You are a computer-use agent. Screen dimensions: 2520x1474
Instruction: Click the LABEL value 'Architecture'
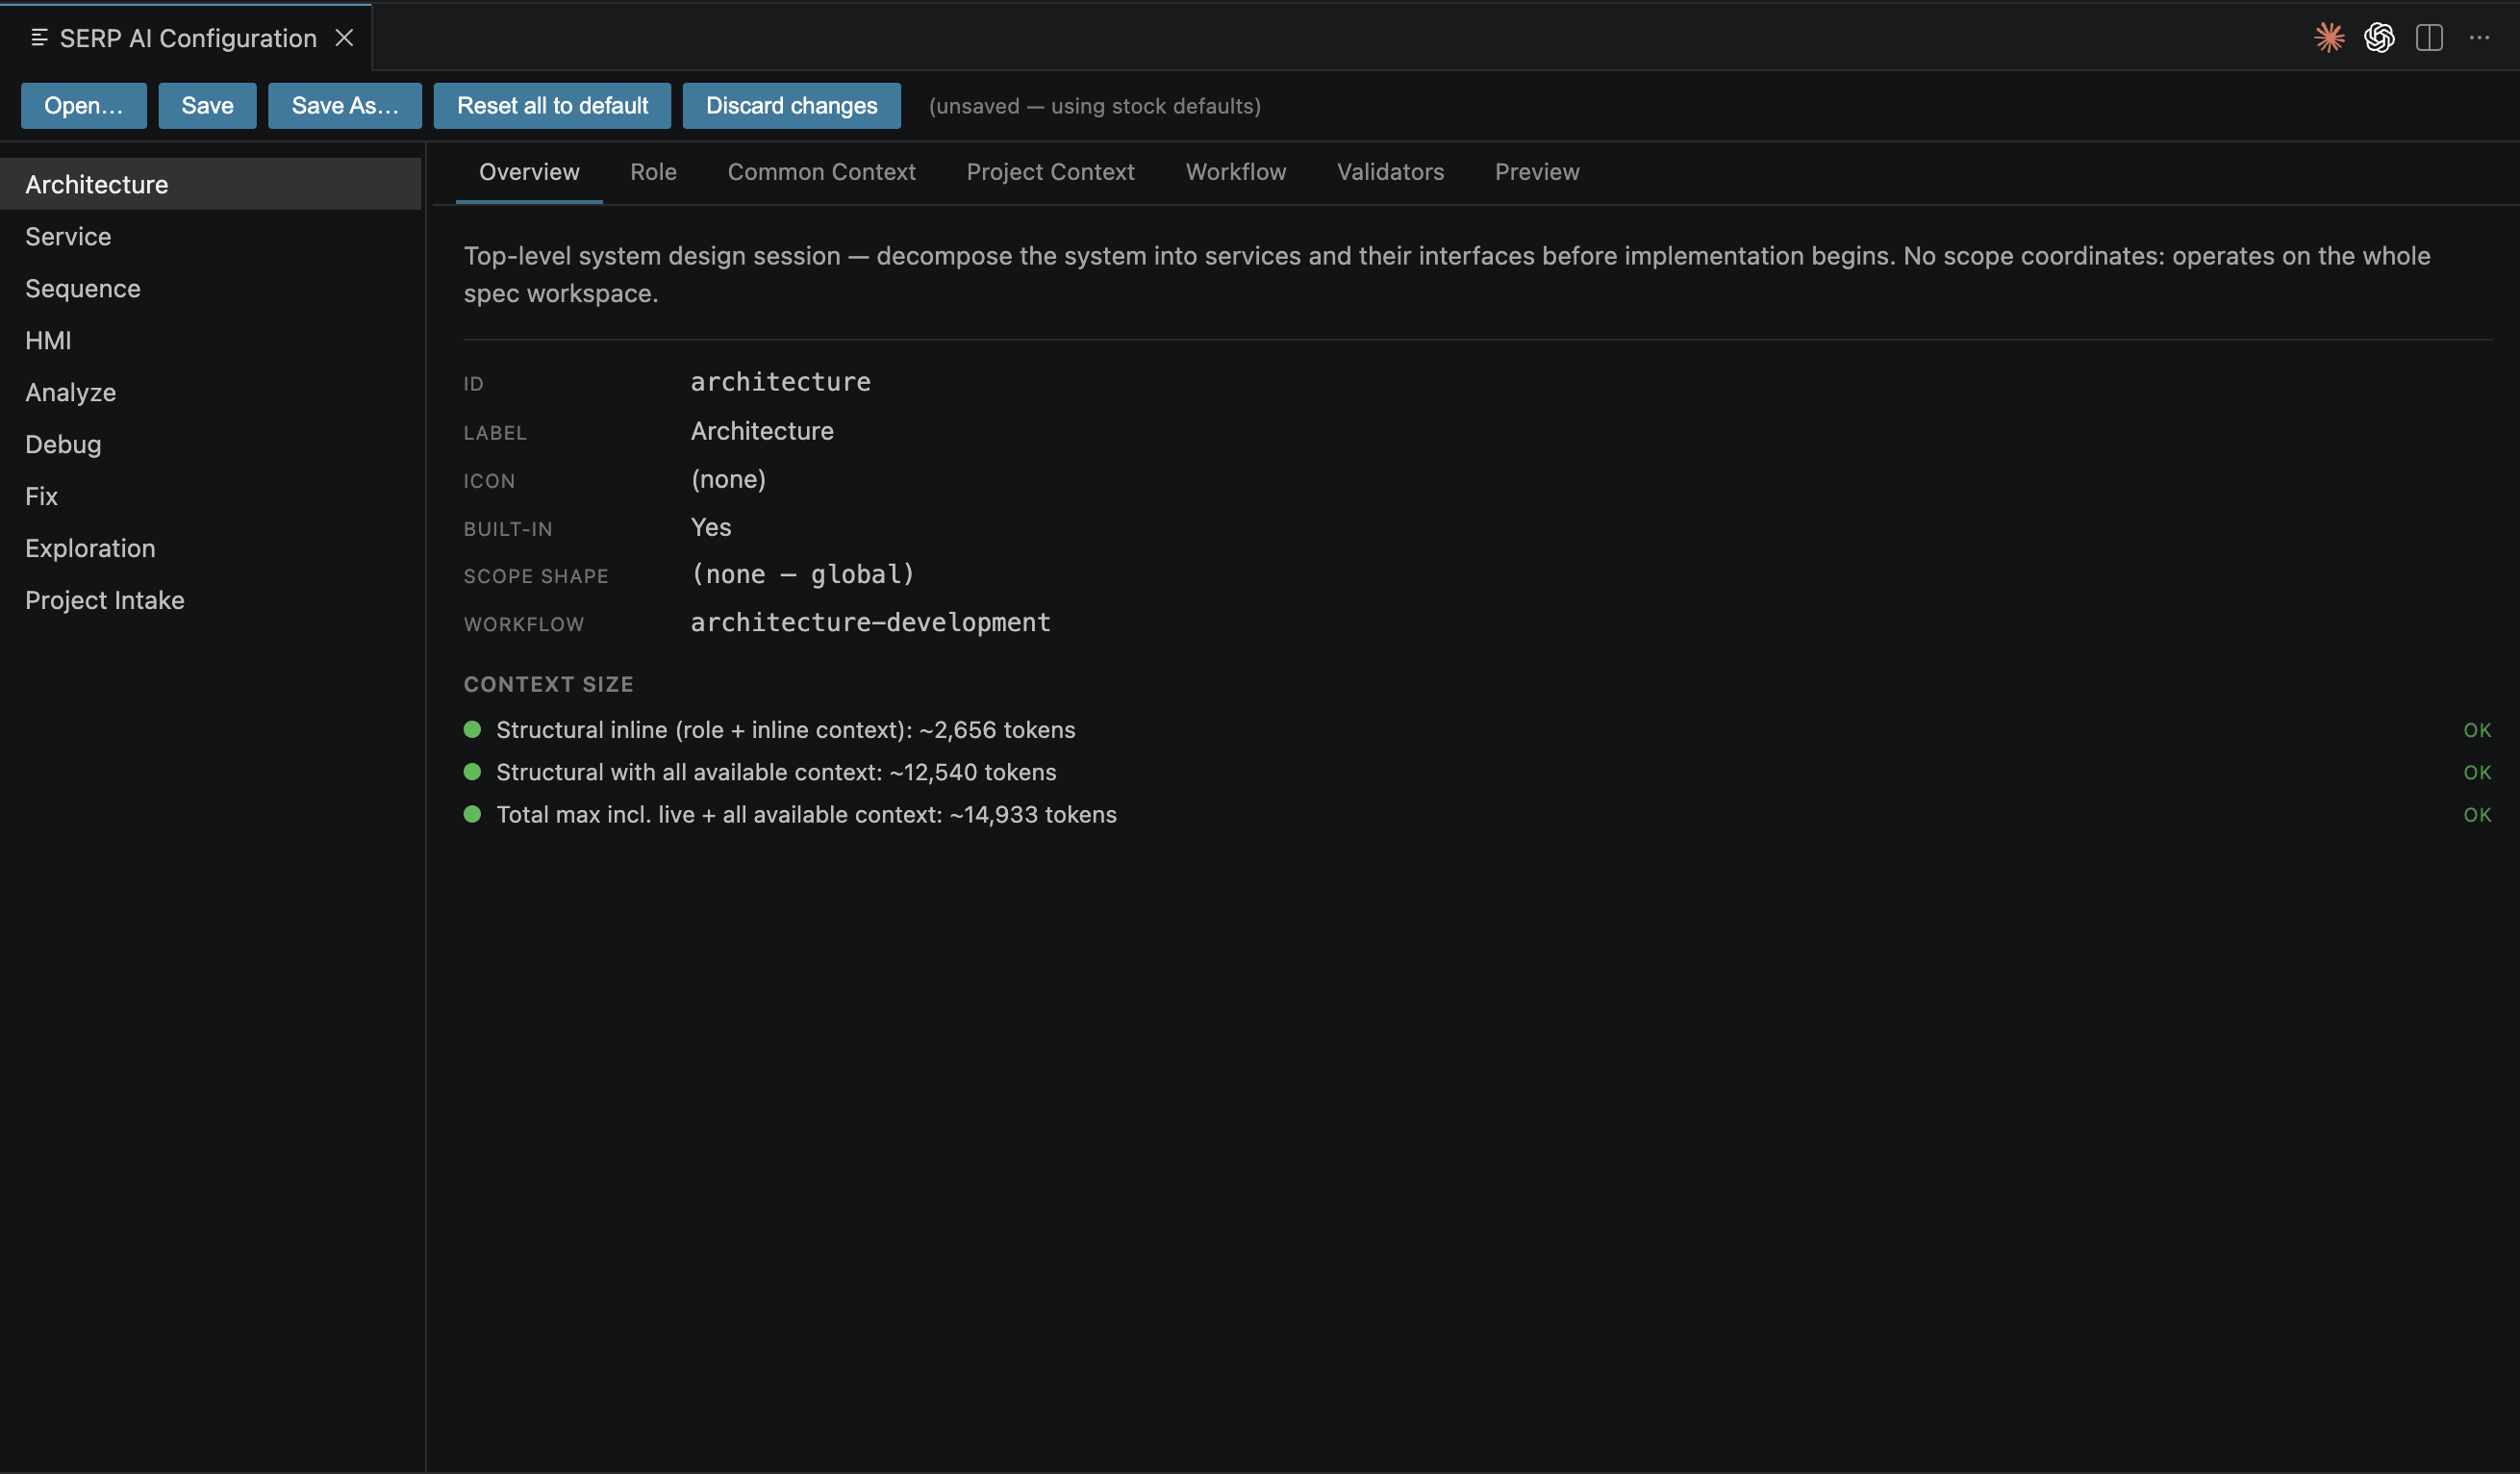(x=762, y=431)
